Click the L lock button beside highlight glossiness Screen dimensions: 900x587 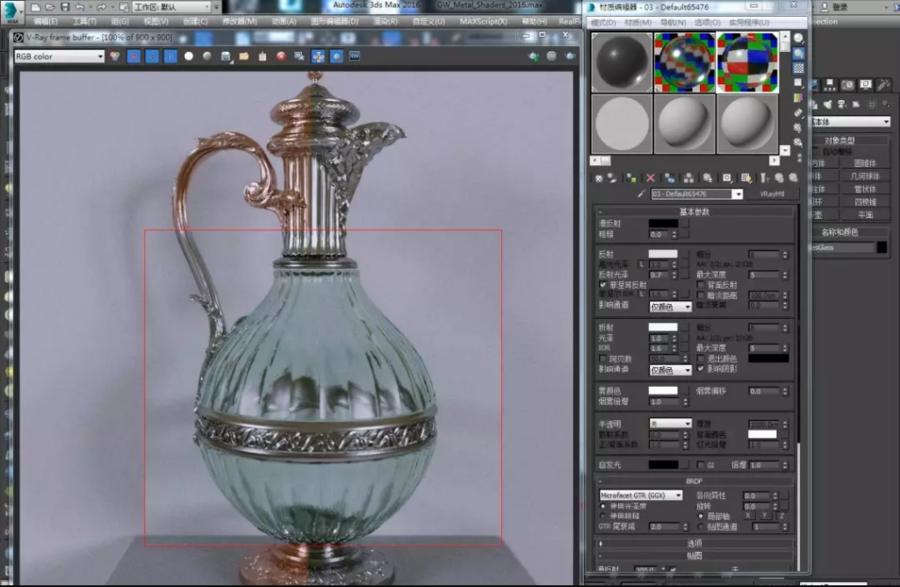pyautogui.click(x=642, y=265)
